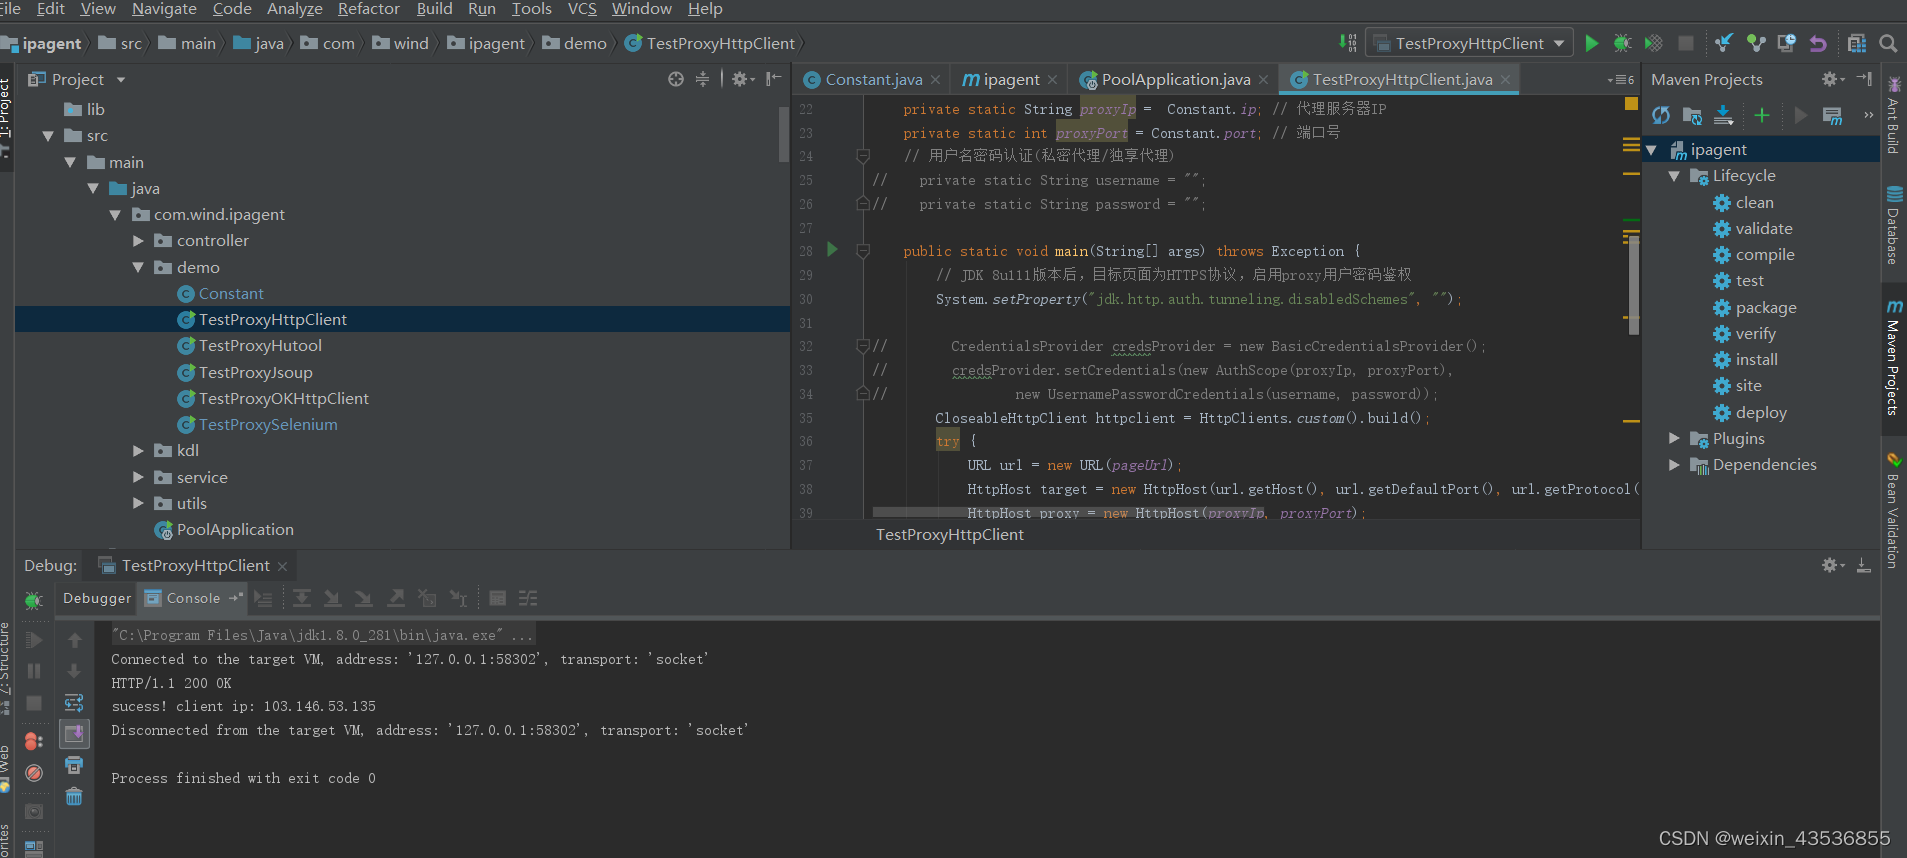The width and height of the screenshot is (1907, 858).
Task: Hide the Maven Projects panel
Action: (1864, 79)
